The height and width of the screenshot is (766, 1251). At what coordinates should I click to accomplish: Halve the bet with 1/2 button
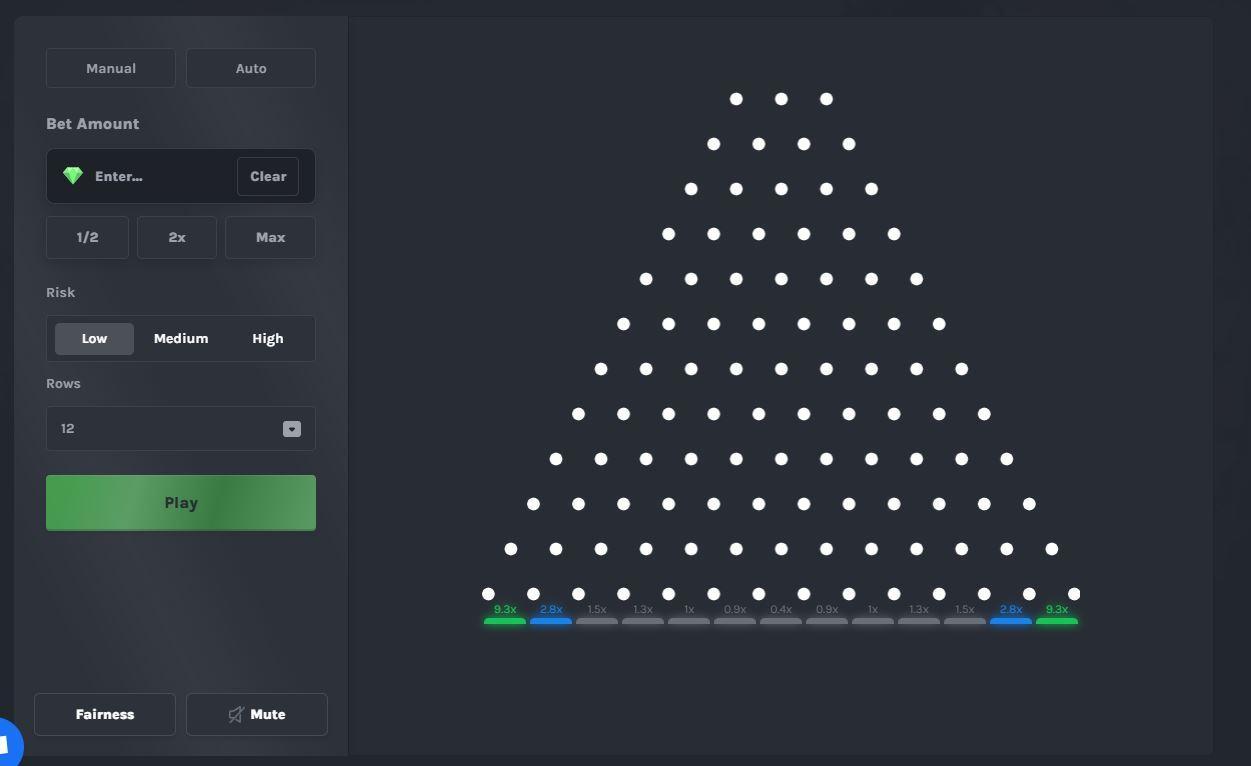pyautogui.click(x=87, y=238)
